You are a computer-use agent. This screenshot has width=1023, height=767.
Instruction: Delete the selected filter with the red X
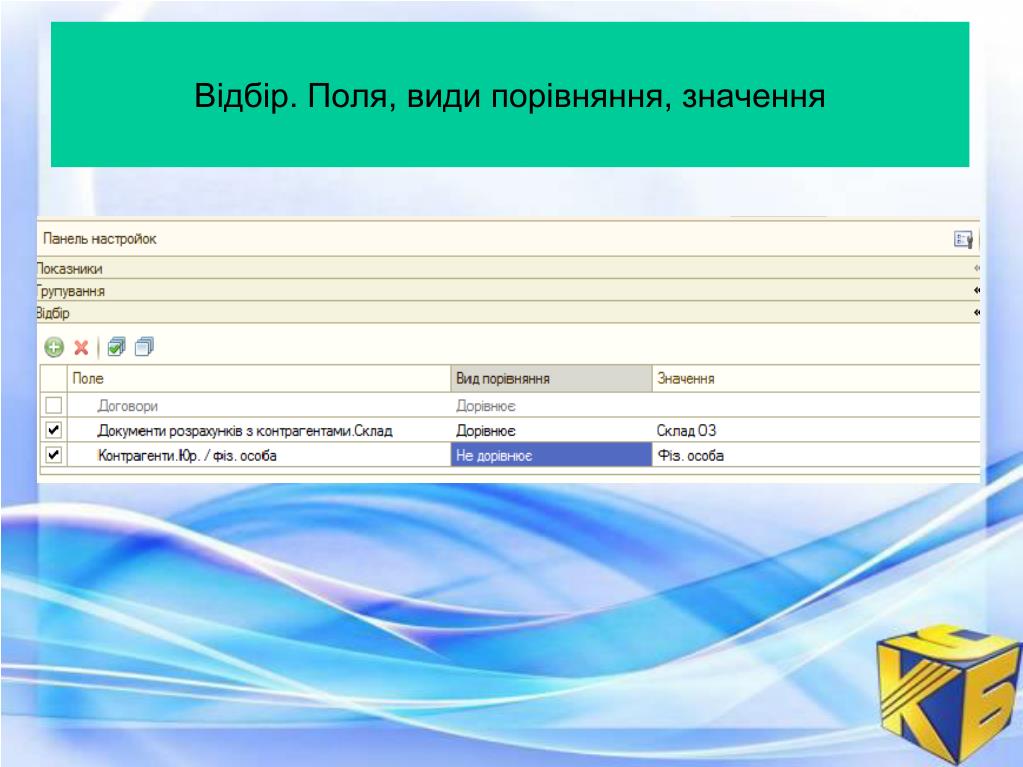[x=81, y=347]
